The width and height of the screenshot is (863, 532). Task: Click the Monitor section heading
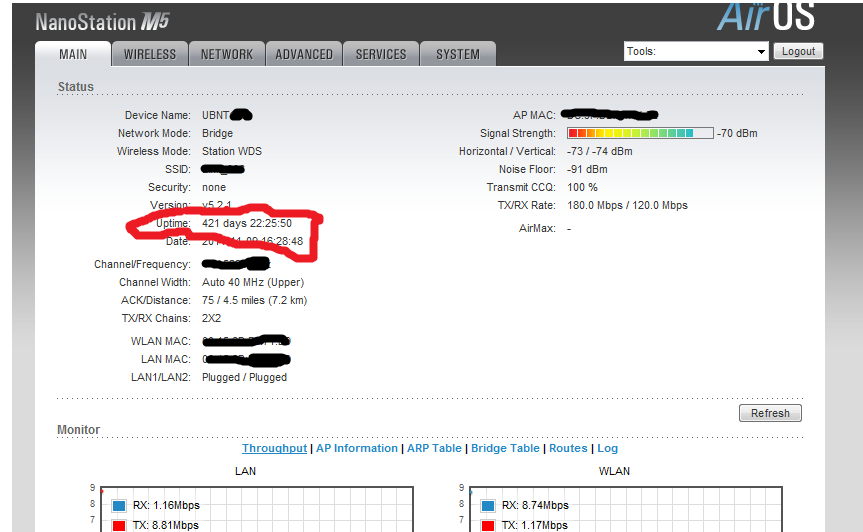coord(79,430)
